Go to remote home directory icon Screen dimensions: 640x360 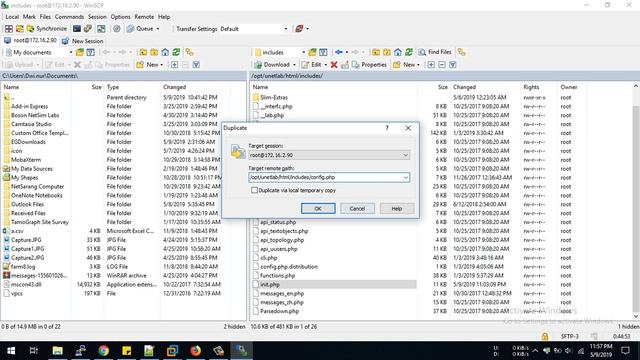[398, 52]
